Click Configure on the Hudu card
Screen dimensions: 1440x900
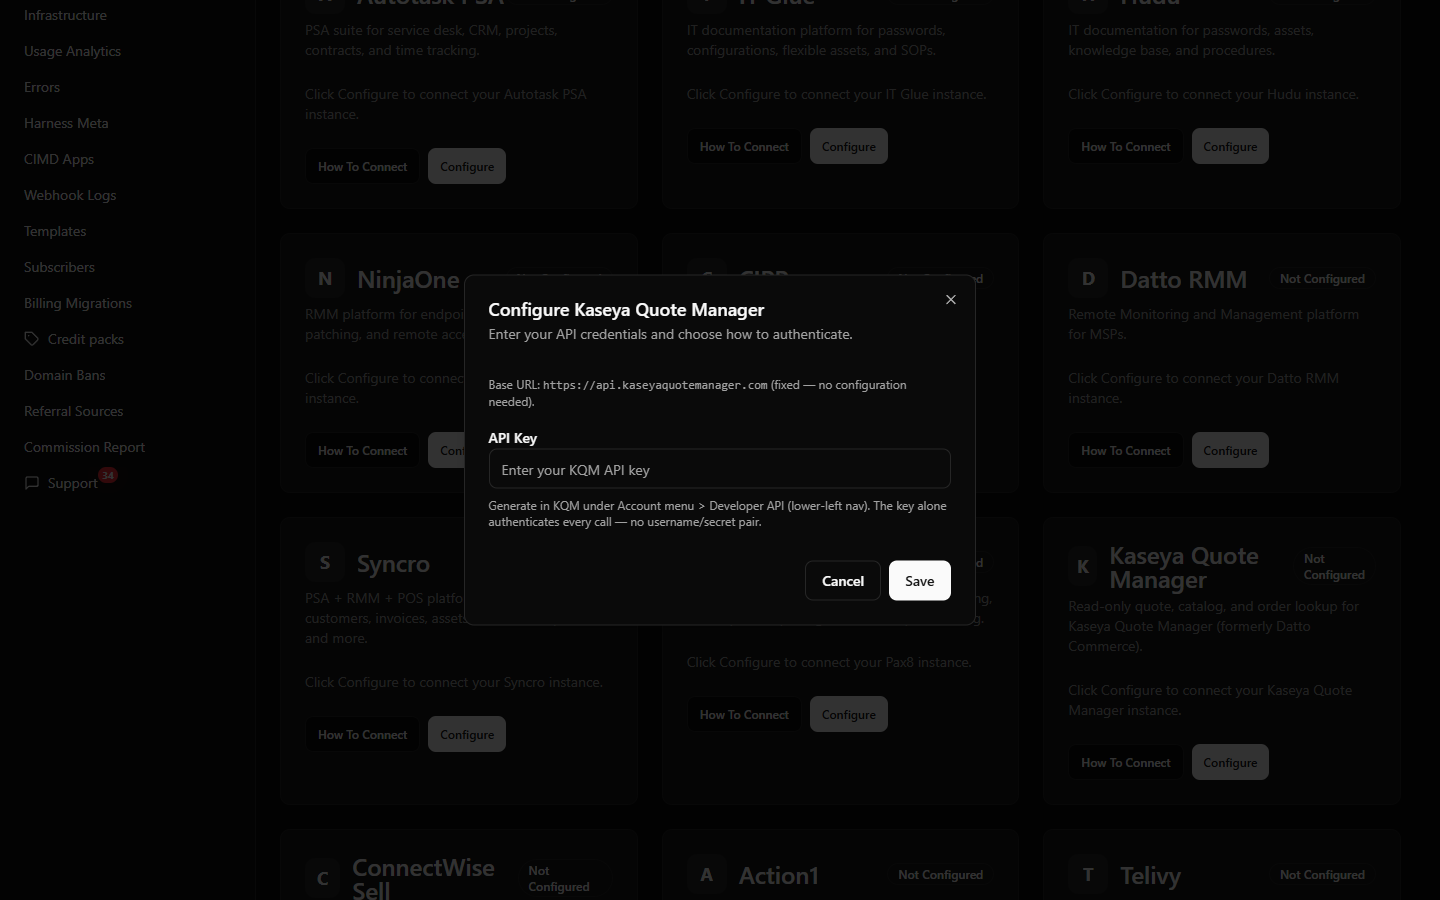1230,147
